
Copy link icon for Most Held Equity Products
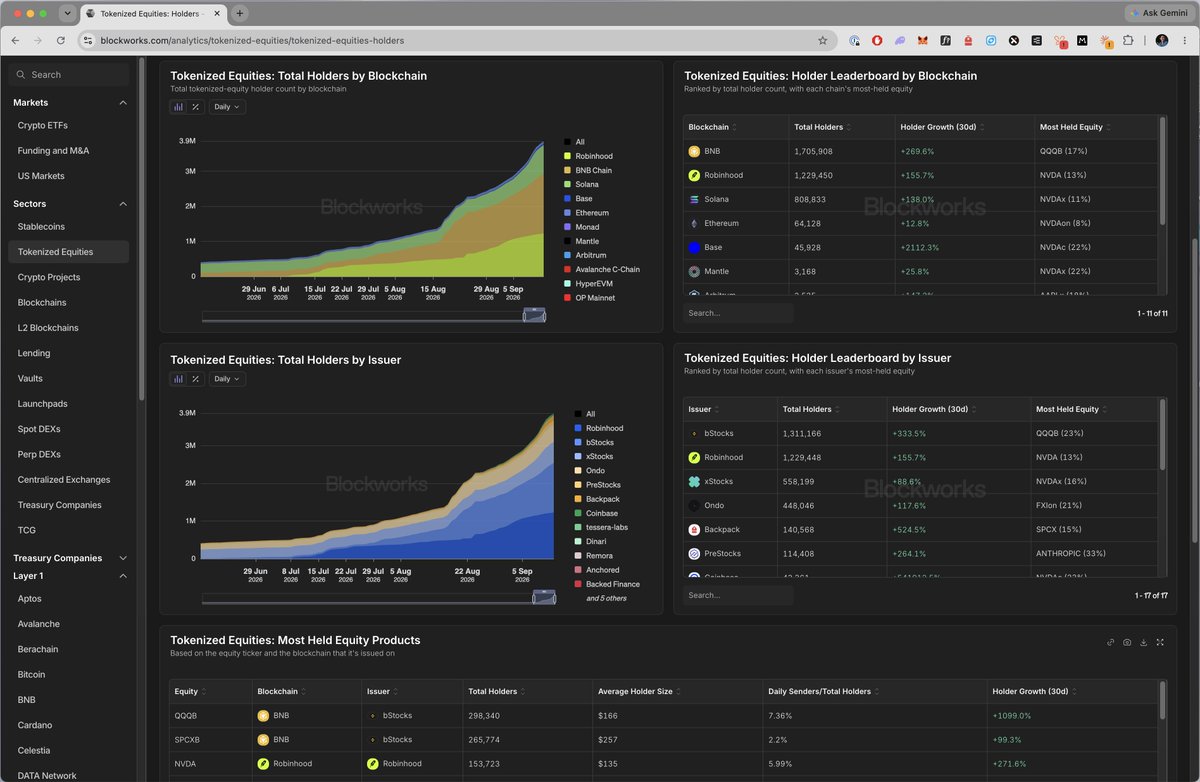pyautogui.click(x=1110, y=642)
